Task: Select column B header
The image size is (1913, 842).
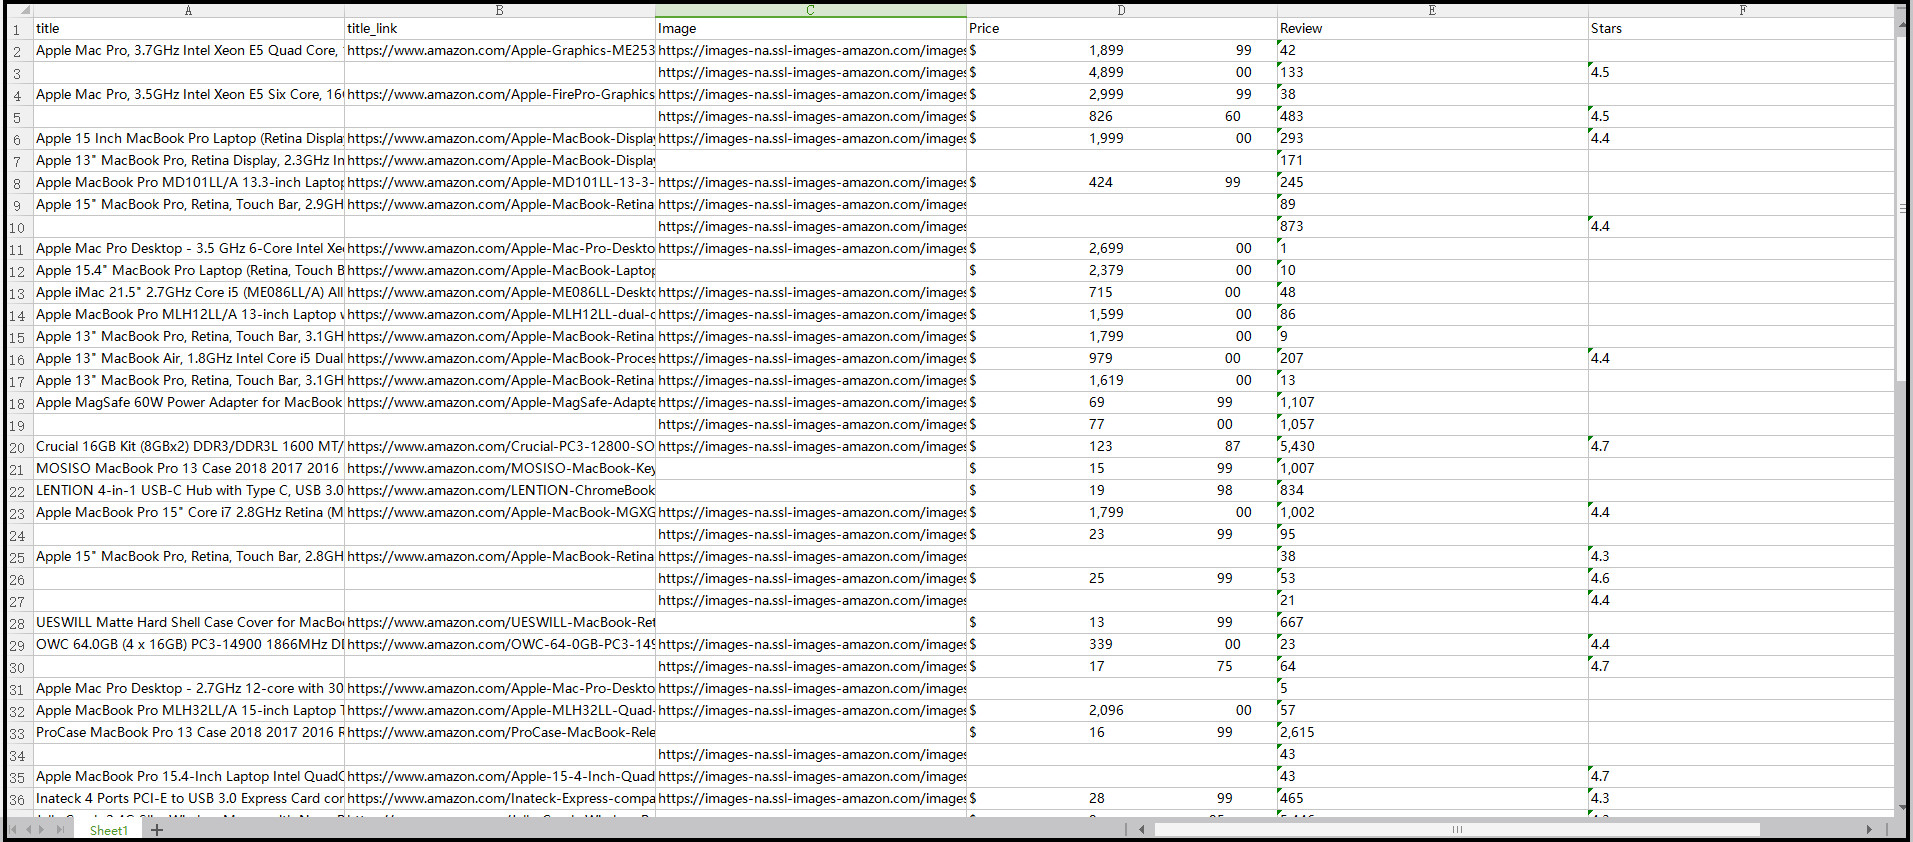Action: click(x=500, y=10)
